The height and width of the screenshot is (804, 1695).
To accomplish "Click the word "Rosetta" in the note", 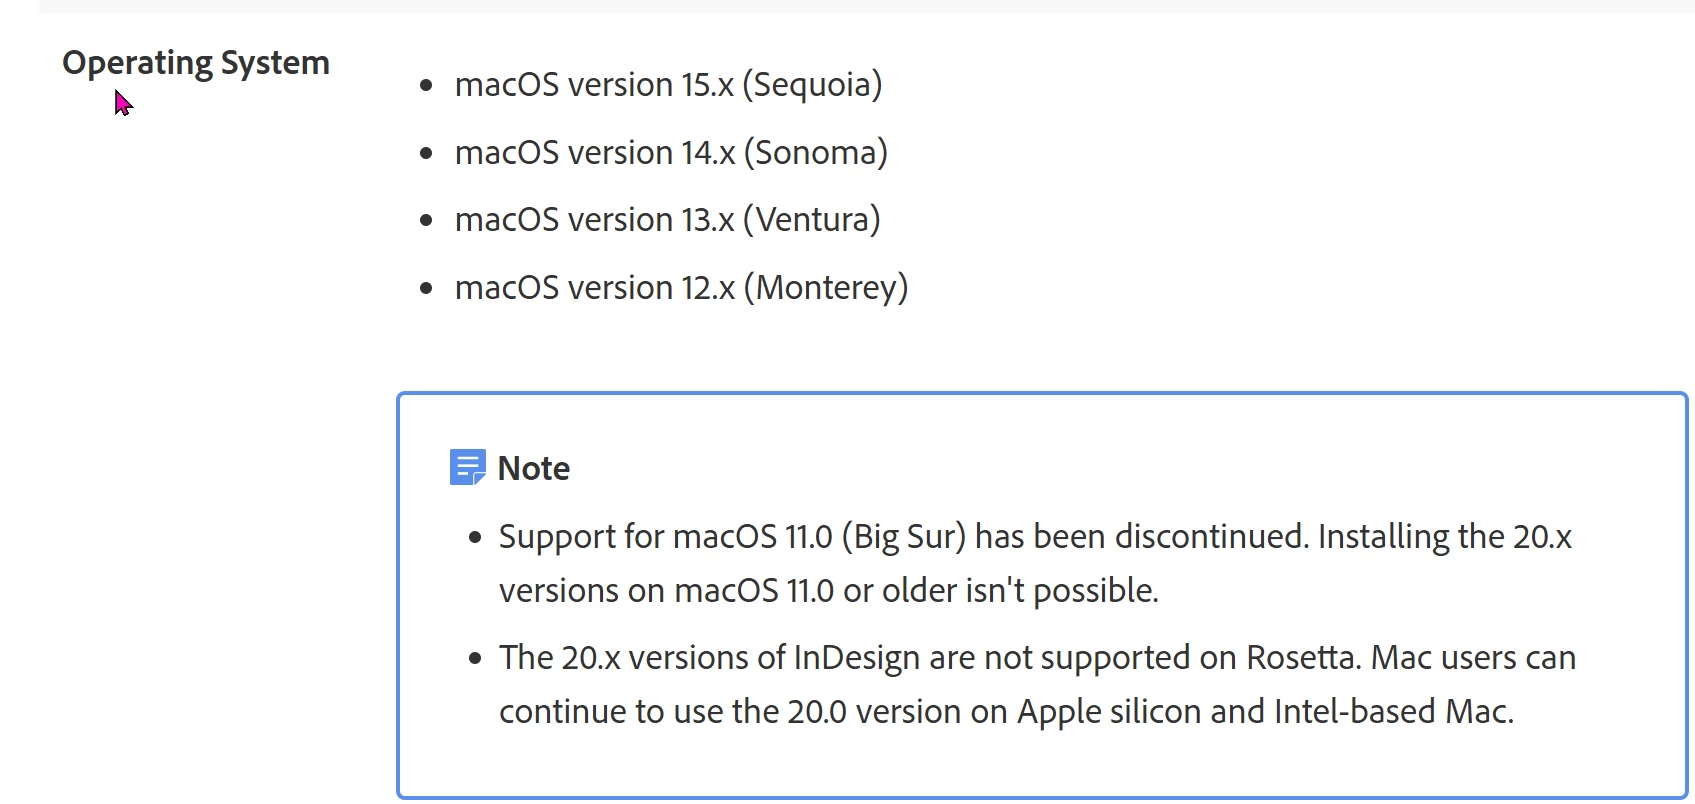I will (1302, 658).
